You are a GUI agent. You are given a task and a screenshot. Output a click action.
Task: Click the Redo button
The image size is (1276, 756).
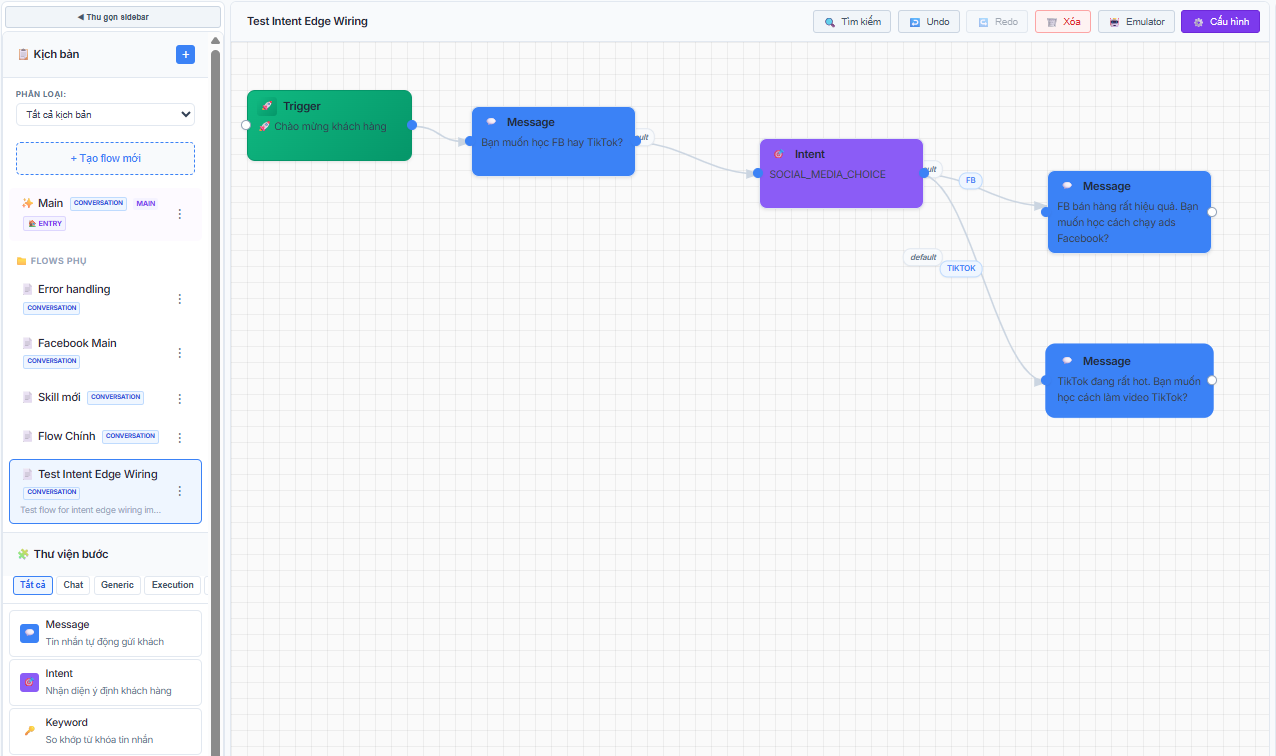997,22
